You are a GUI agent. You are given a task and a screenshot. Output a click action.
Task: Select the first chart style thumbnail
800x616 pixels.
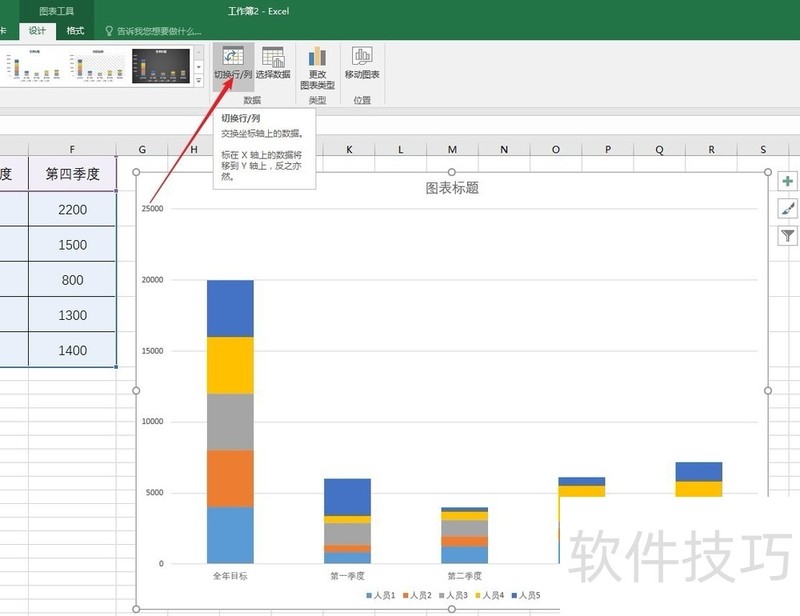point(35,65)
